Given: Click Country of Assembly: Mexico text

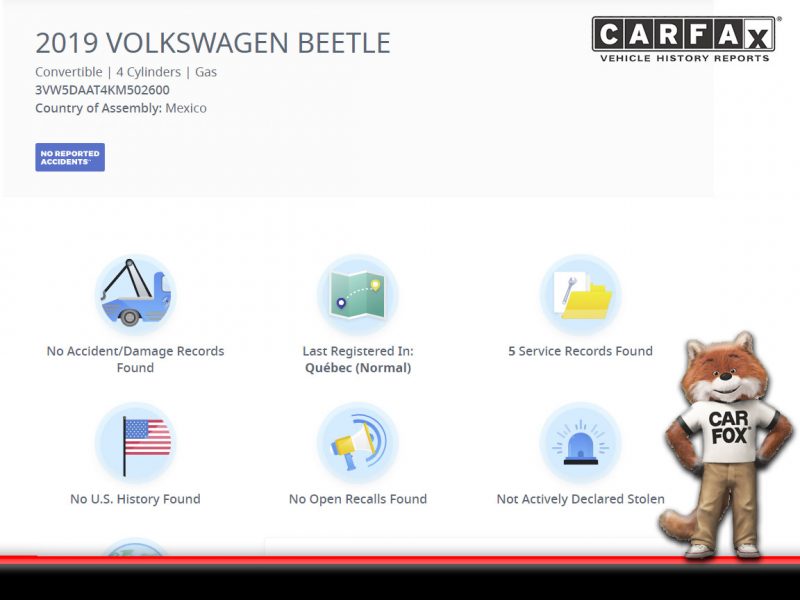Looking at the screenshot, I should (121, 108).
